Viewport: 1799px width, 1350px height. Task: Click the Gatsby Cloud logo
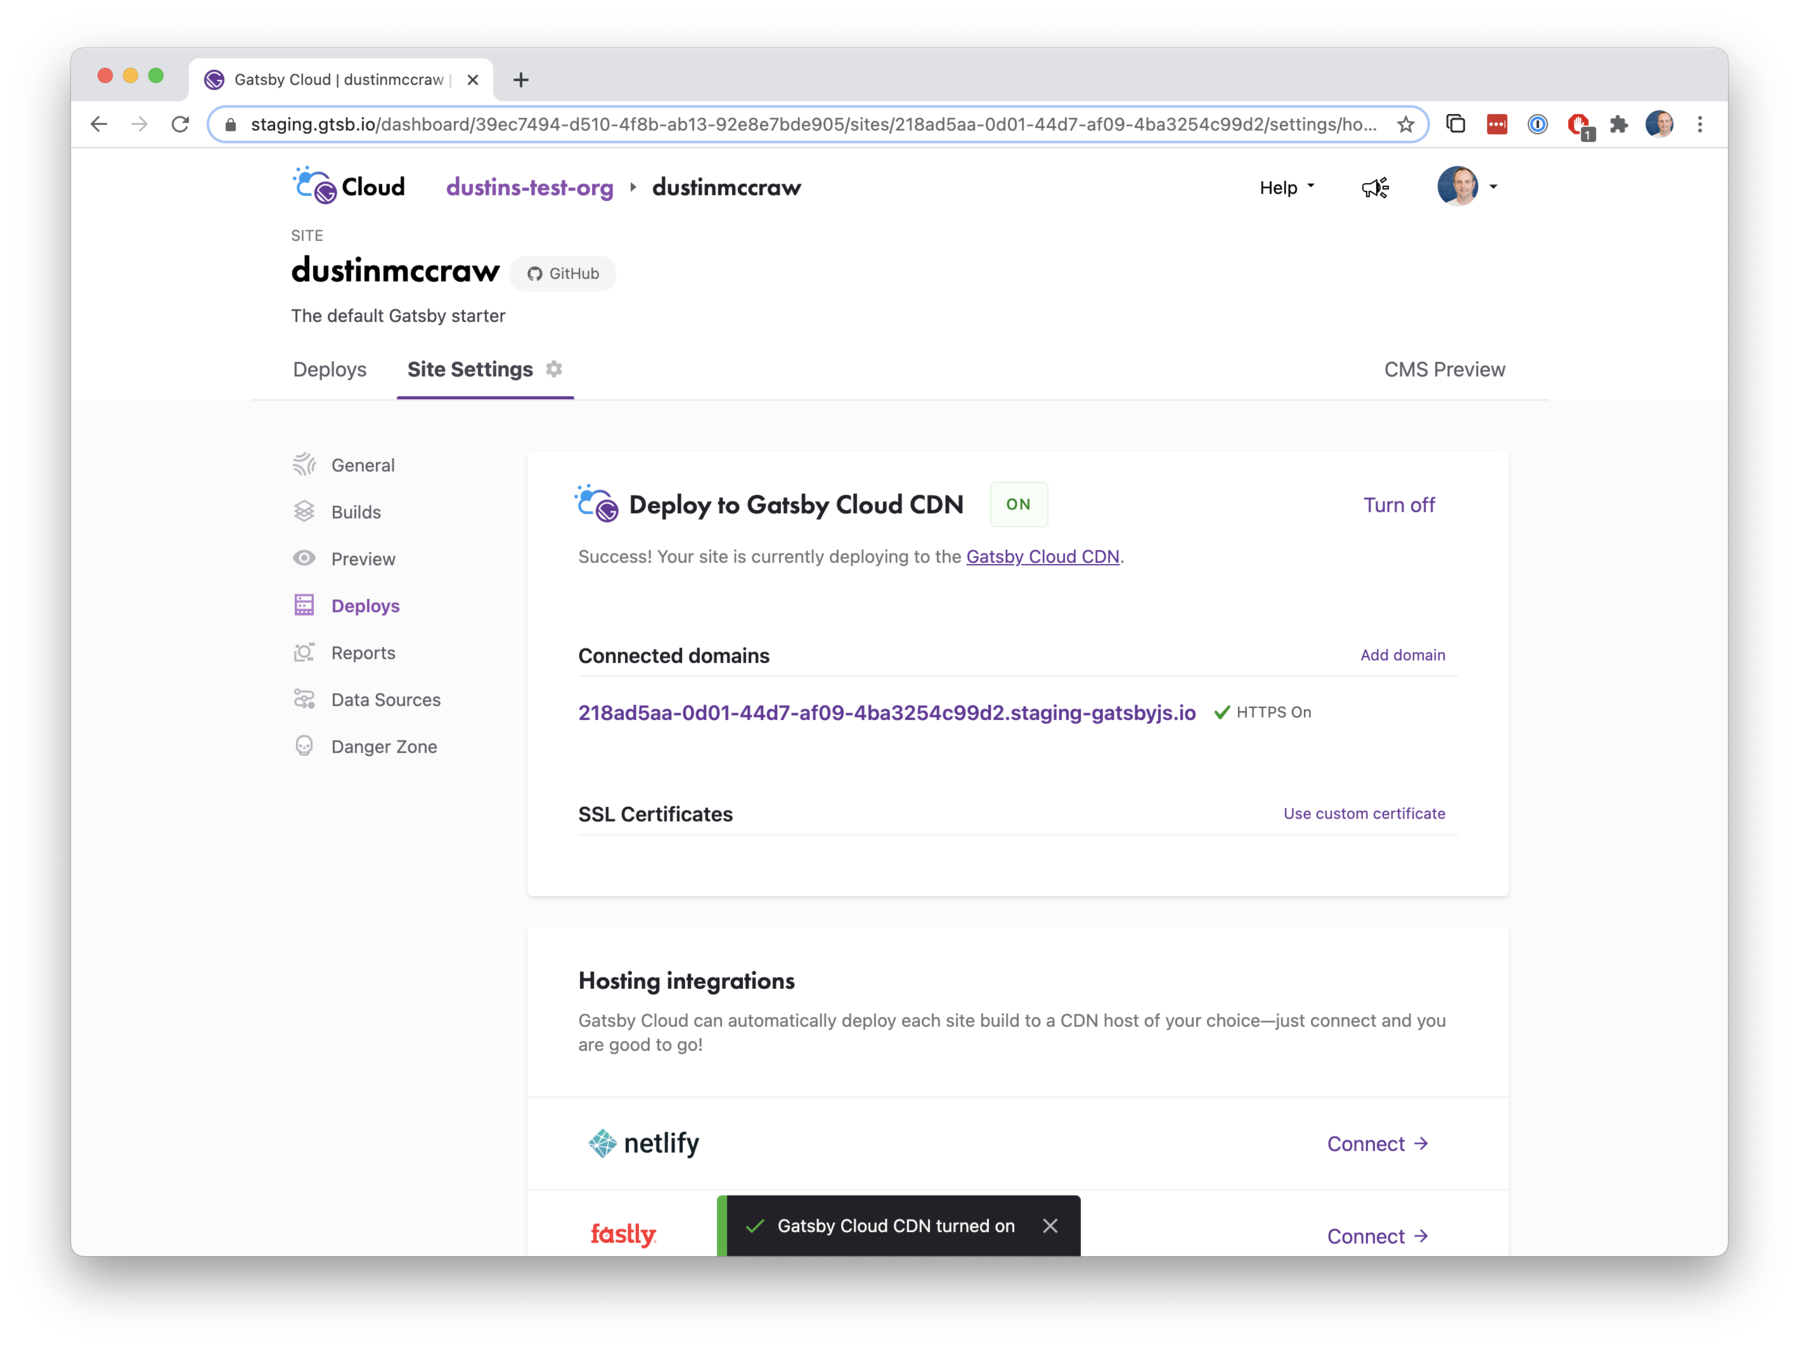[x=348, y=186]
